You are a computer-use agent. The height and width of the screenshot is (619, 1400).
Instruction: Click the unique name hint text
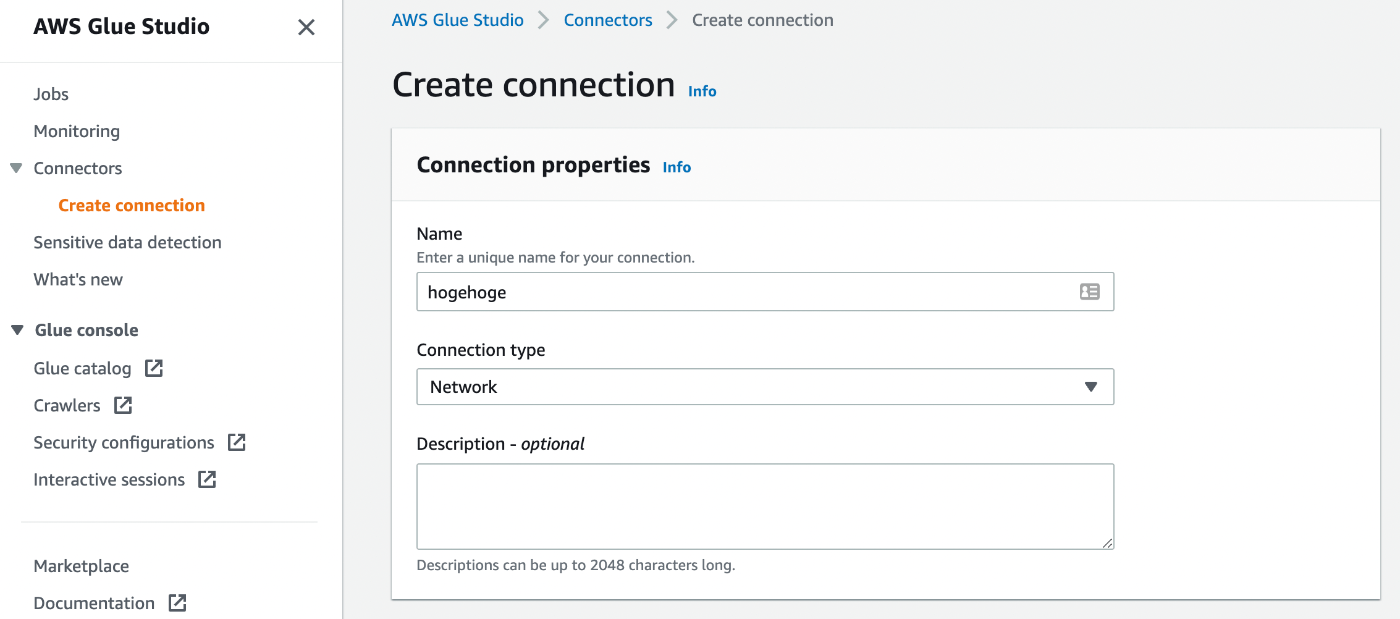point(555,257)
